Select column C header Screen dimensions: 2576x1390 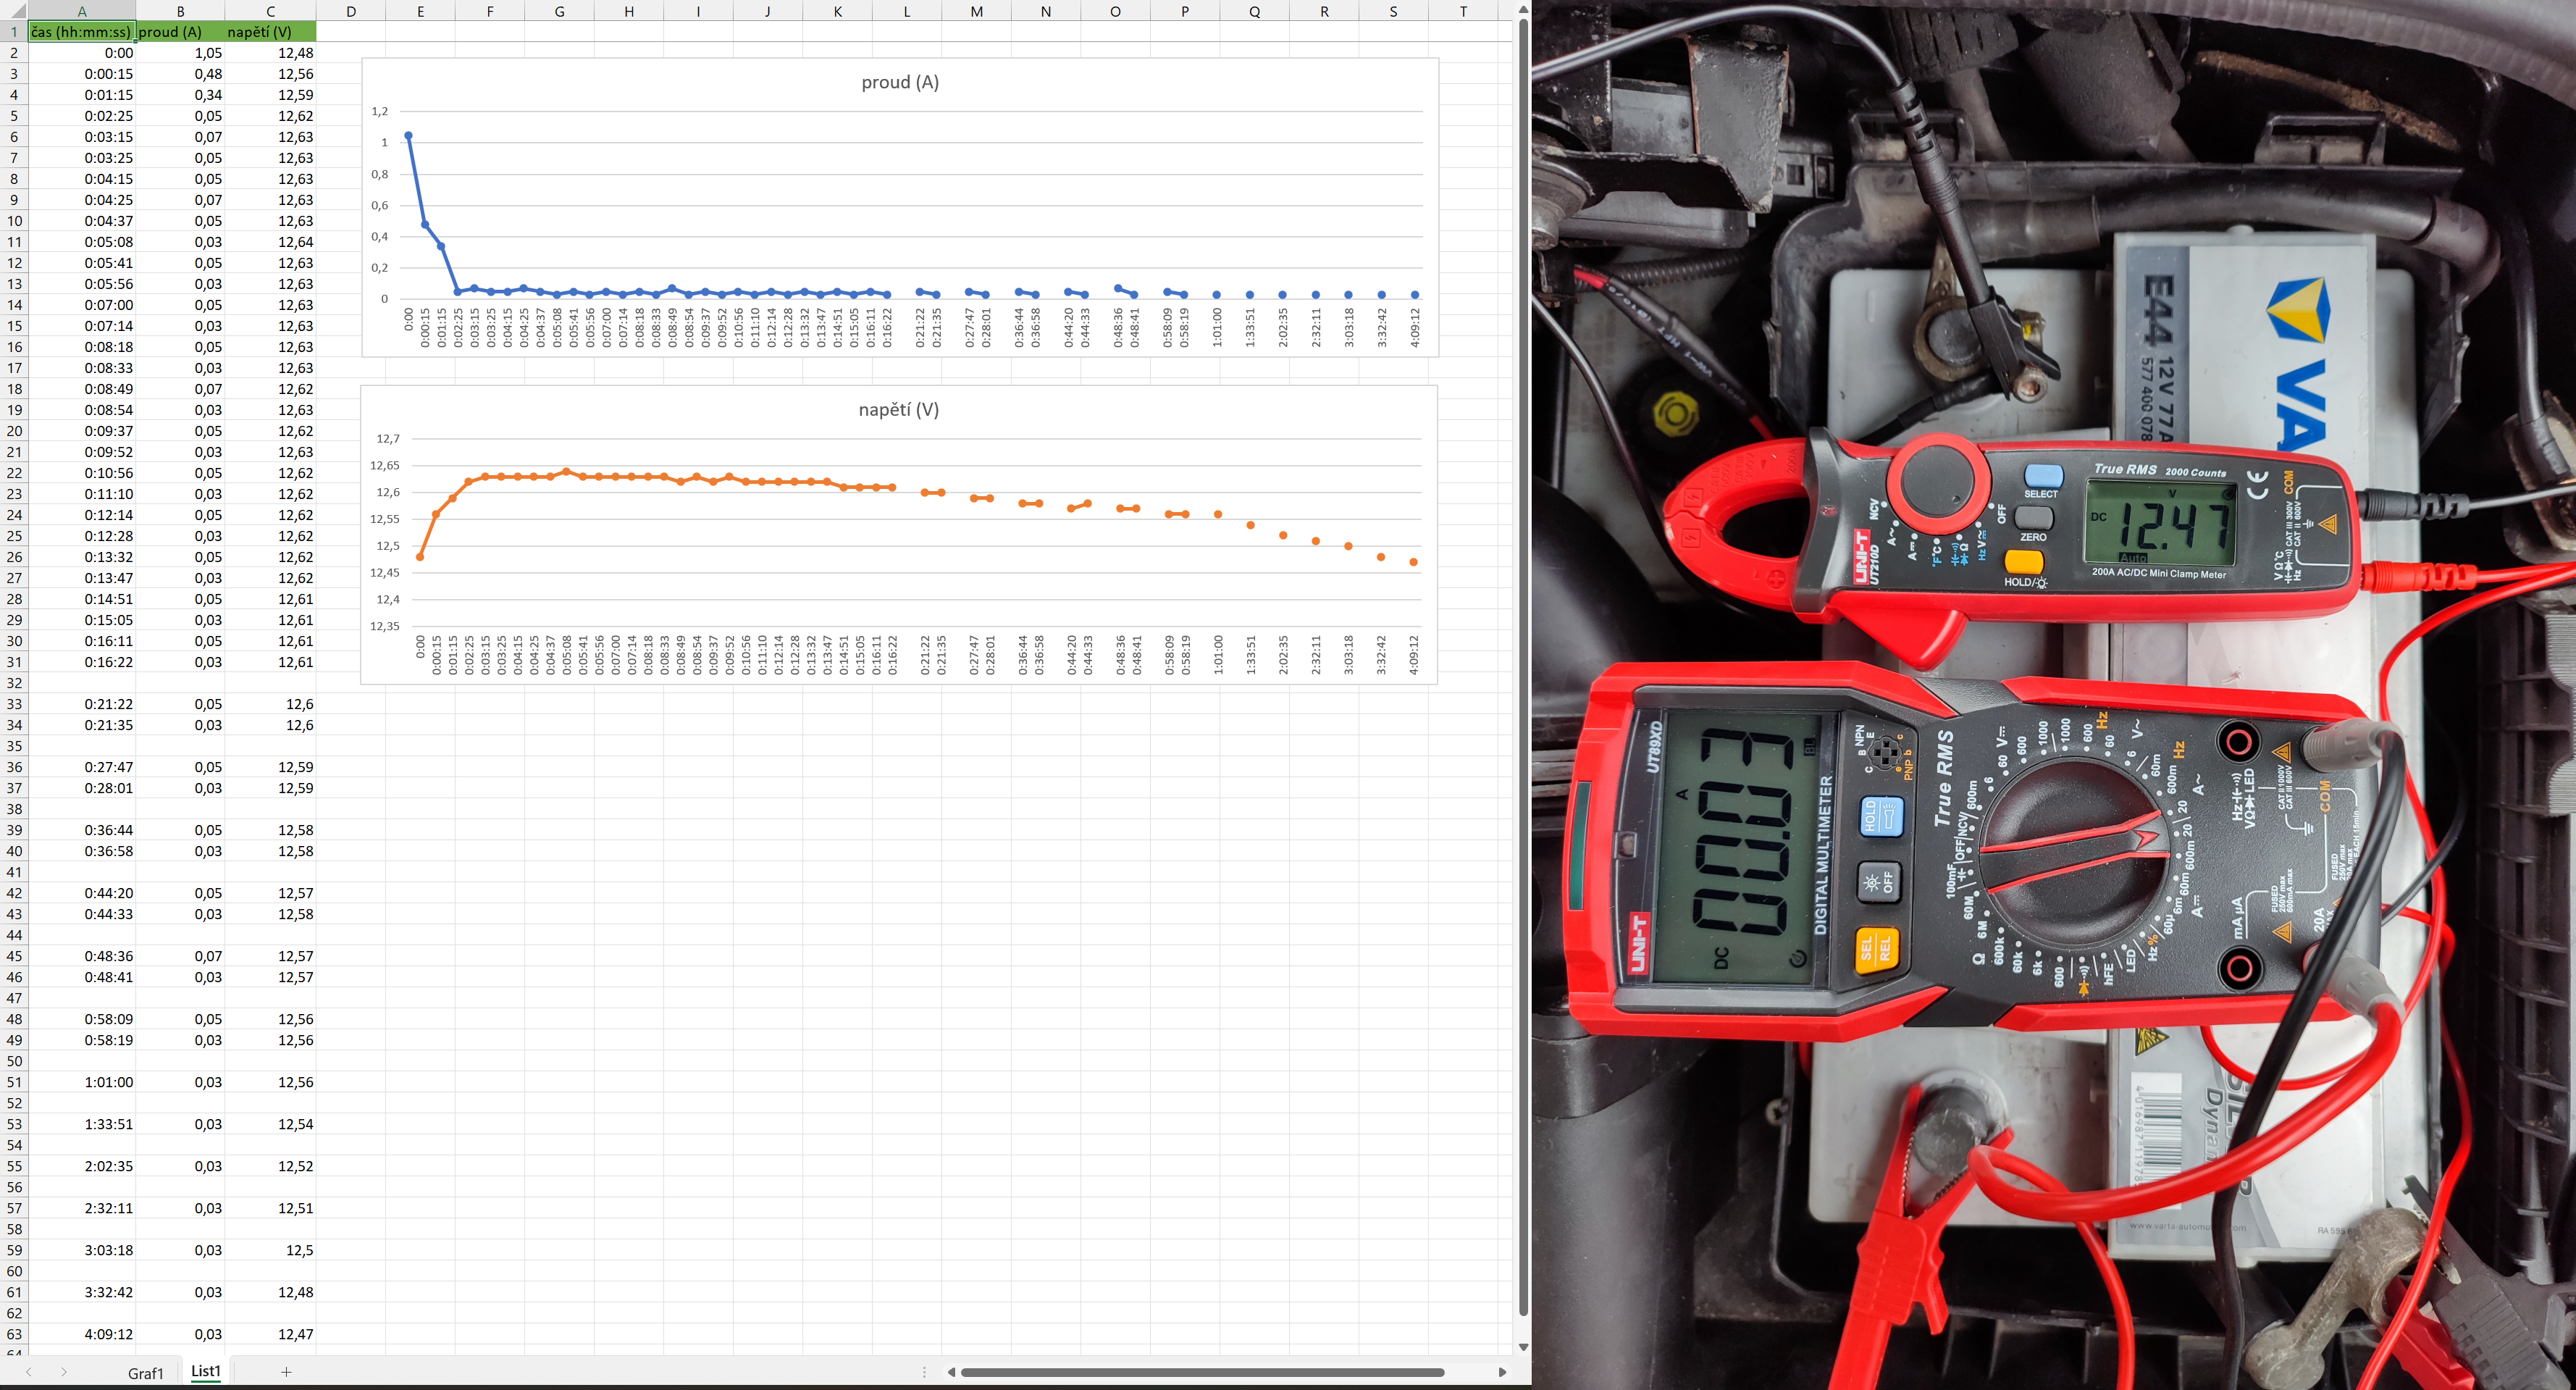270,11
